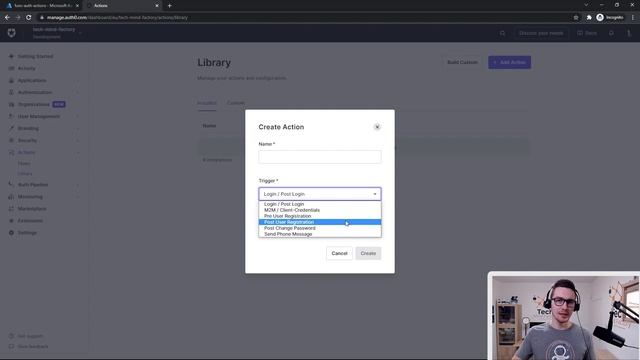
Task: Click Get support link at sidebar bottom
Action: 30,336
